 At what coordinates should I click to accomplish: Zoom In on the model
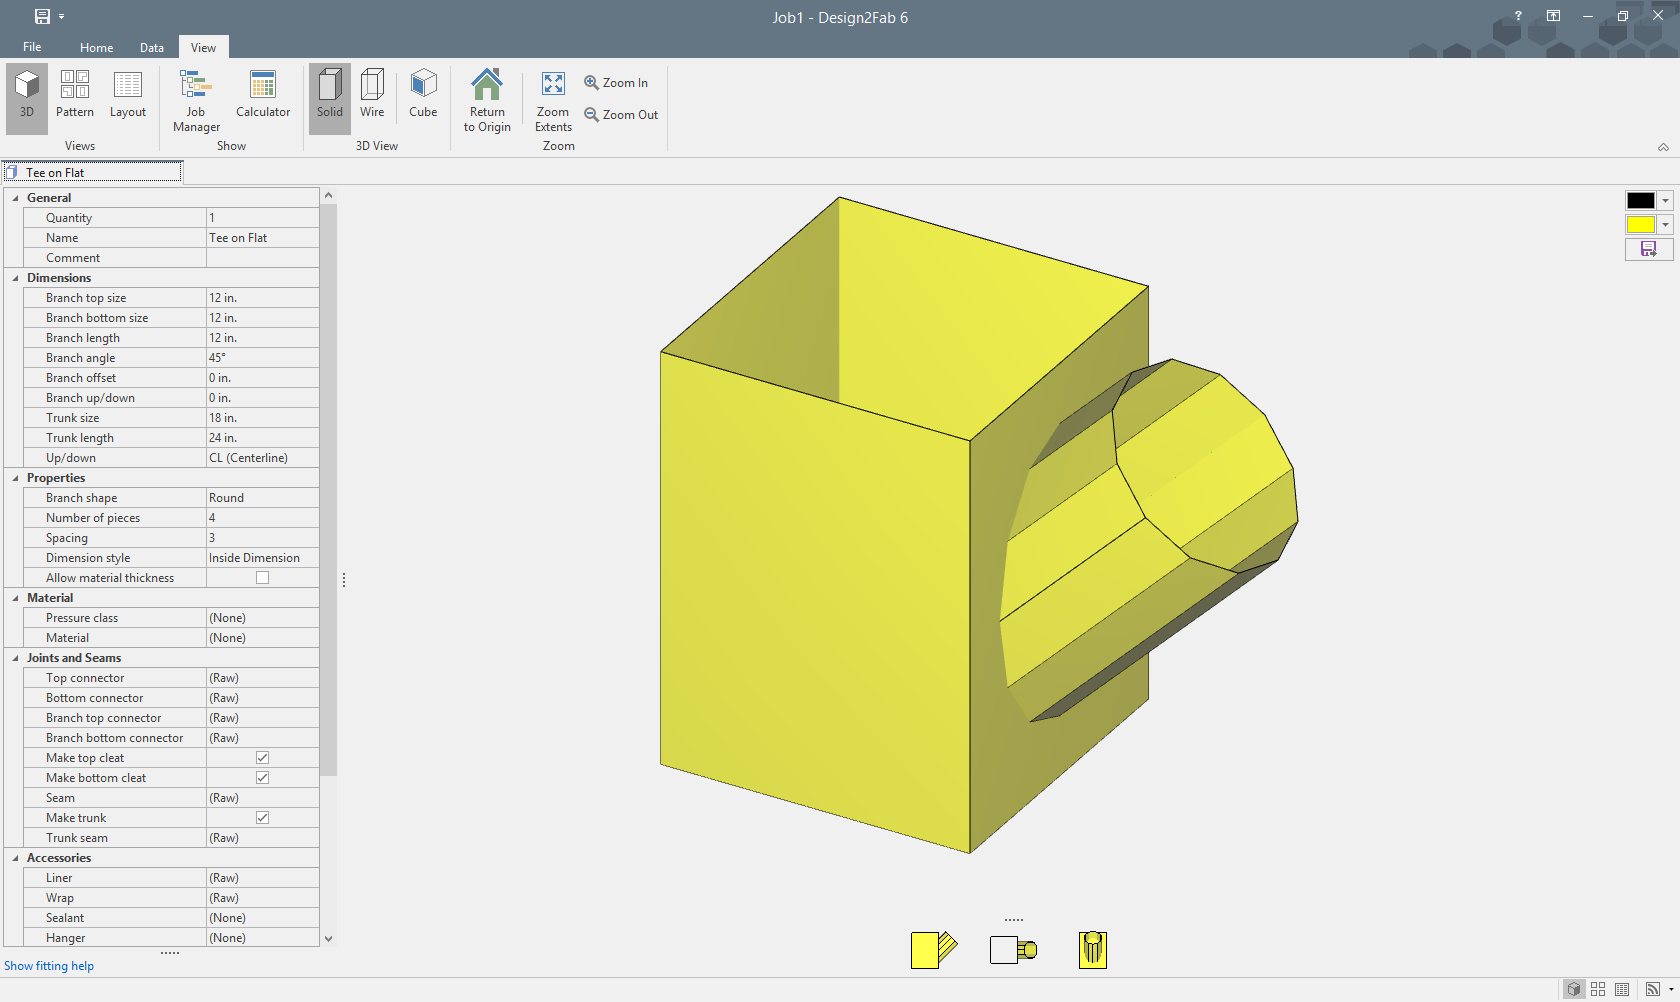[616, 83]
